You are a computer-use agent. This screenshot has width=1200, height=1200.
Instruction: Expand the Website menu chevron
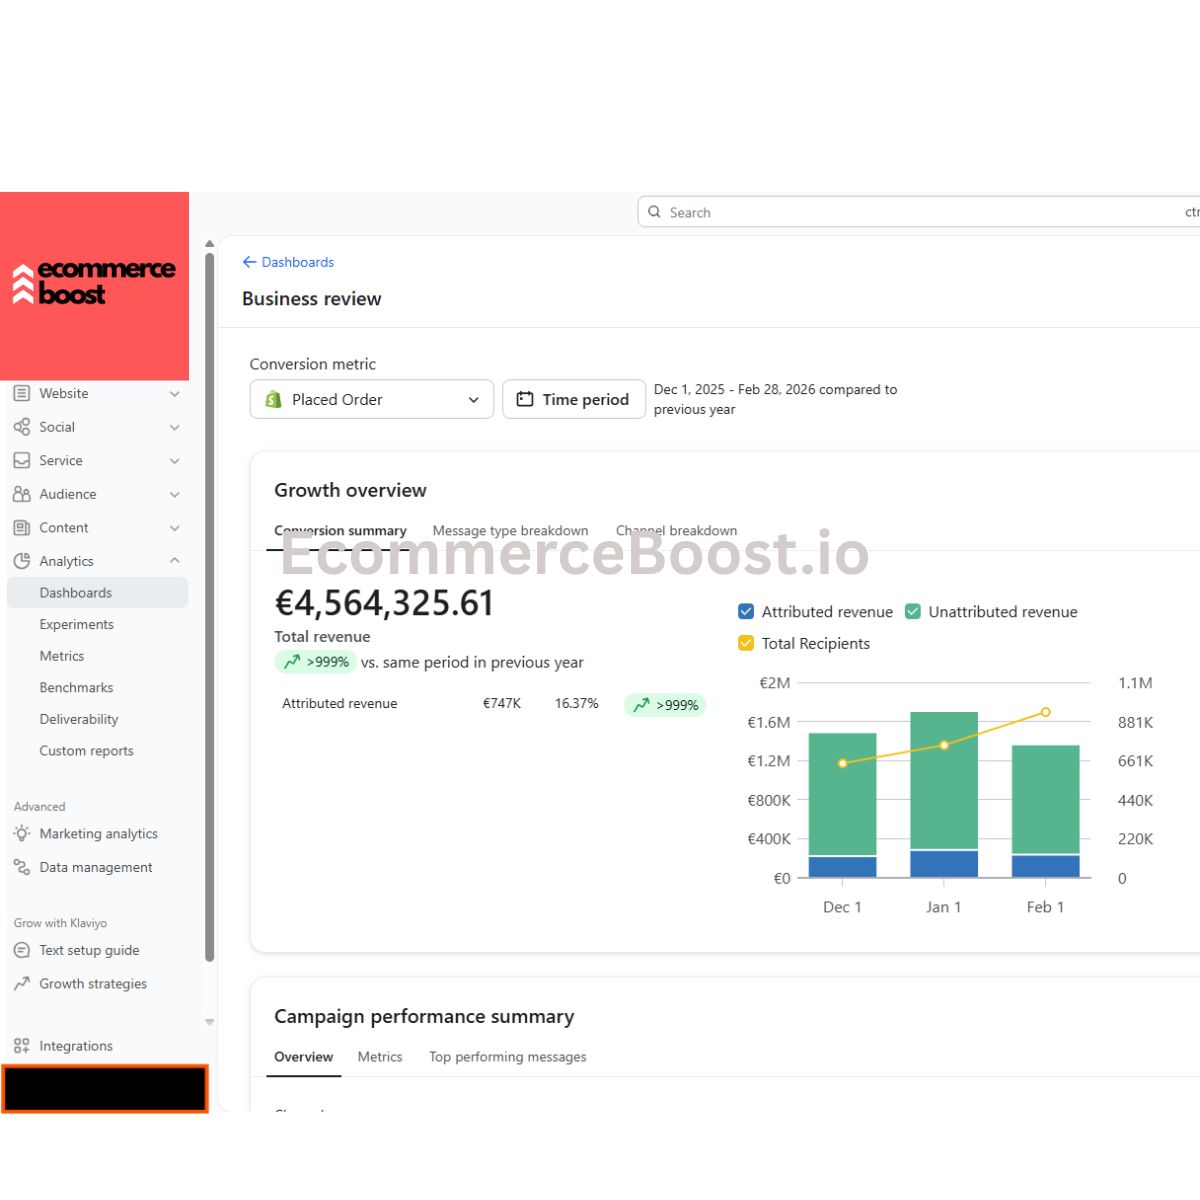tap(175, 394)
